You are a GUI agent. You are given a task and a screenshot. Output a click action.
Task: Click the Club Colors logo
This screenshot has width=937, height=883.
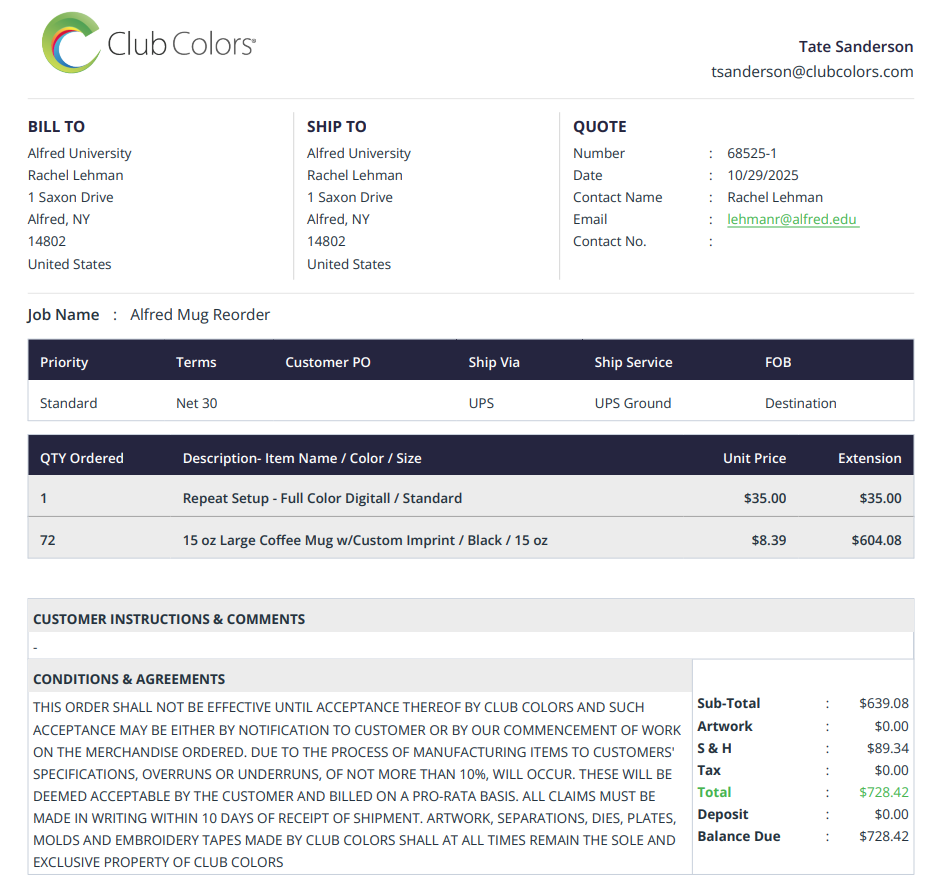click(x=149, y=43)
